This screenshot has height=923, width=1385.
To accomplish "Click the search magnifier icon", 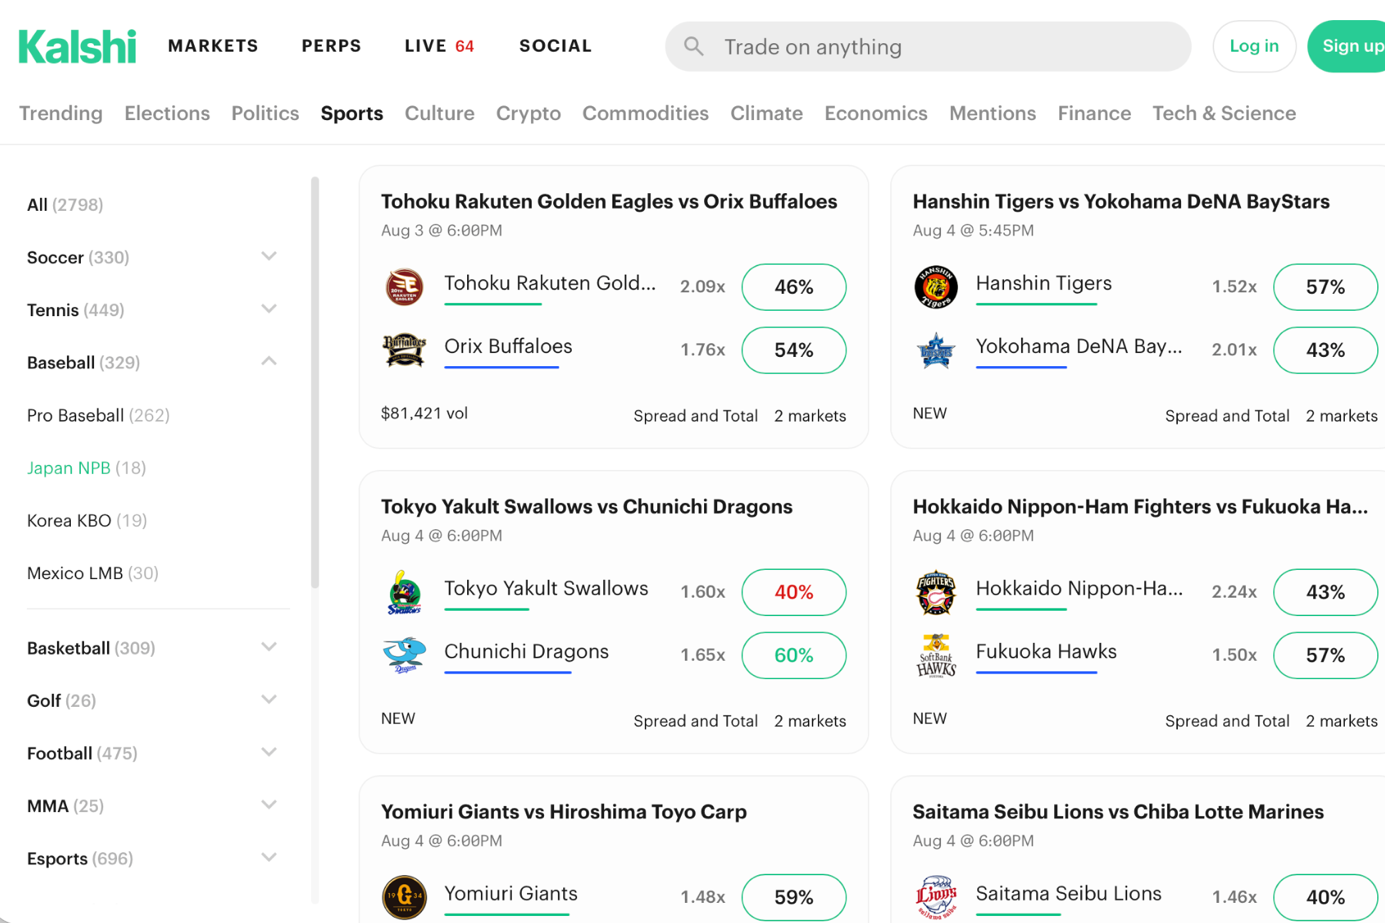I will tap(693, 46).
